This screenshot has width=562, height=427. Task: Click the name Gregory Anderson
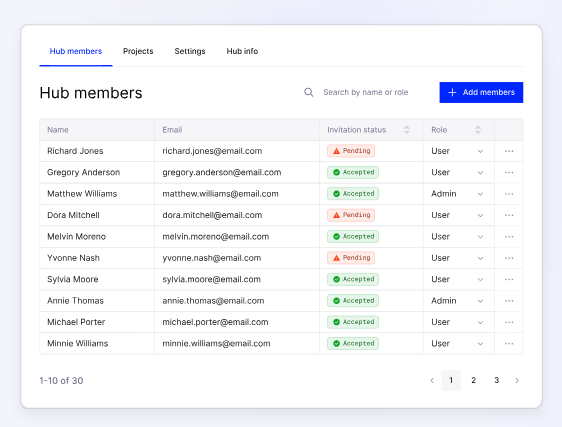click(x=84, y=172)
